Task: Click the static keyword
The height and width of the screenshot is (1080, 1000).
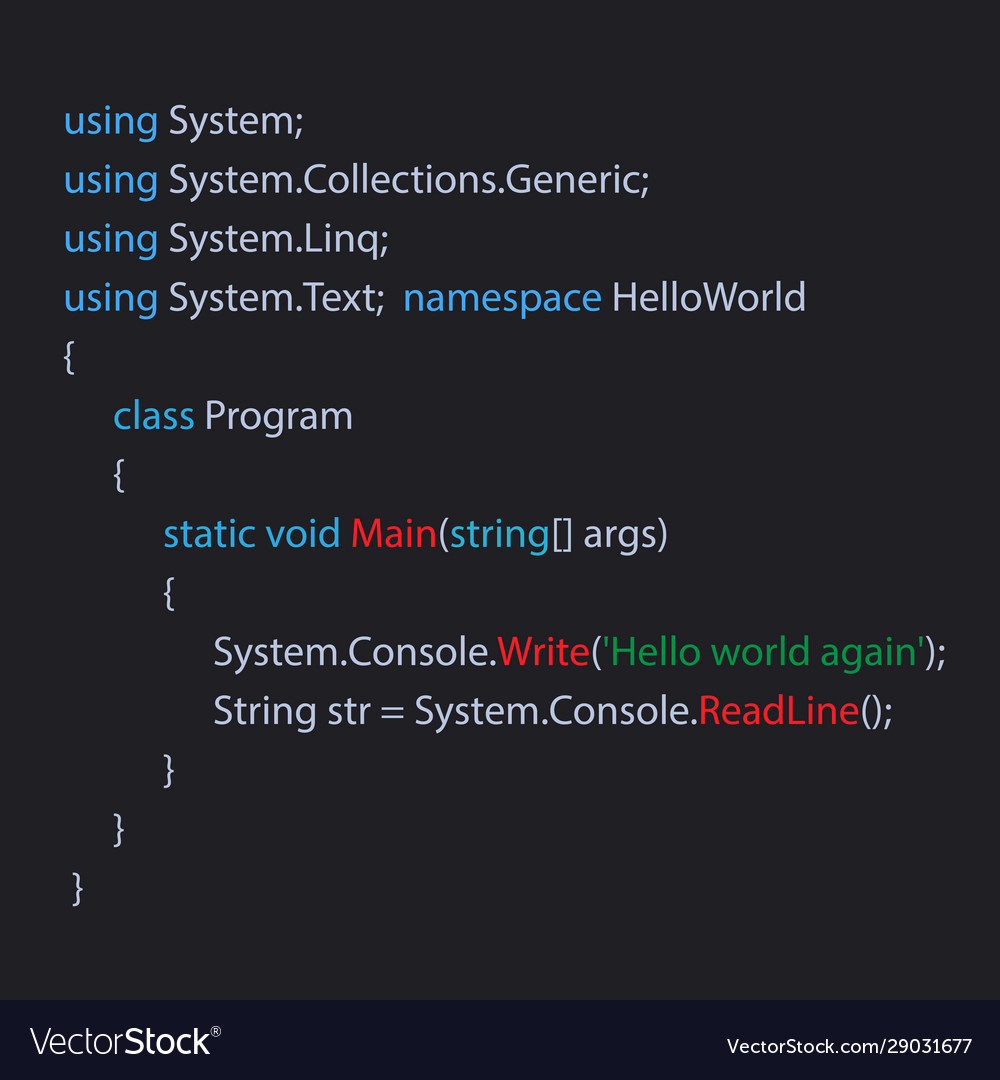Action: click(209, 534)
